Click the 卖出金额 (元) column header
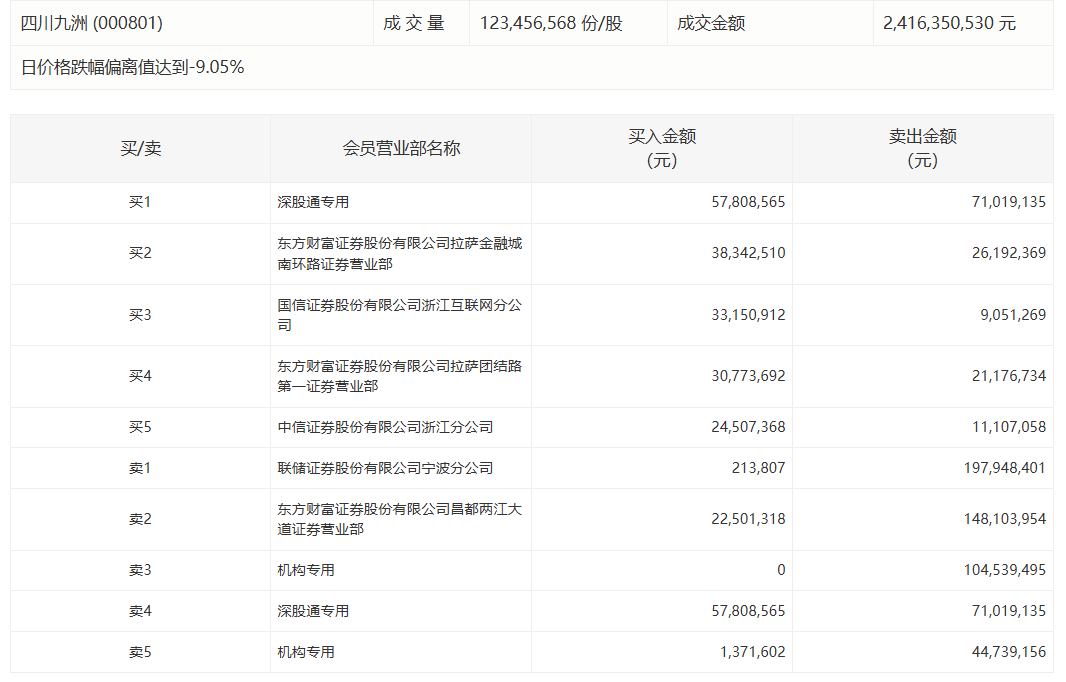The image size is (1066, 682). (922, 149)
